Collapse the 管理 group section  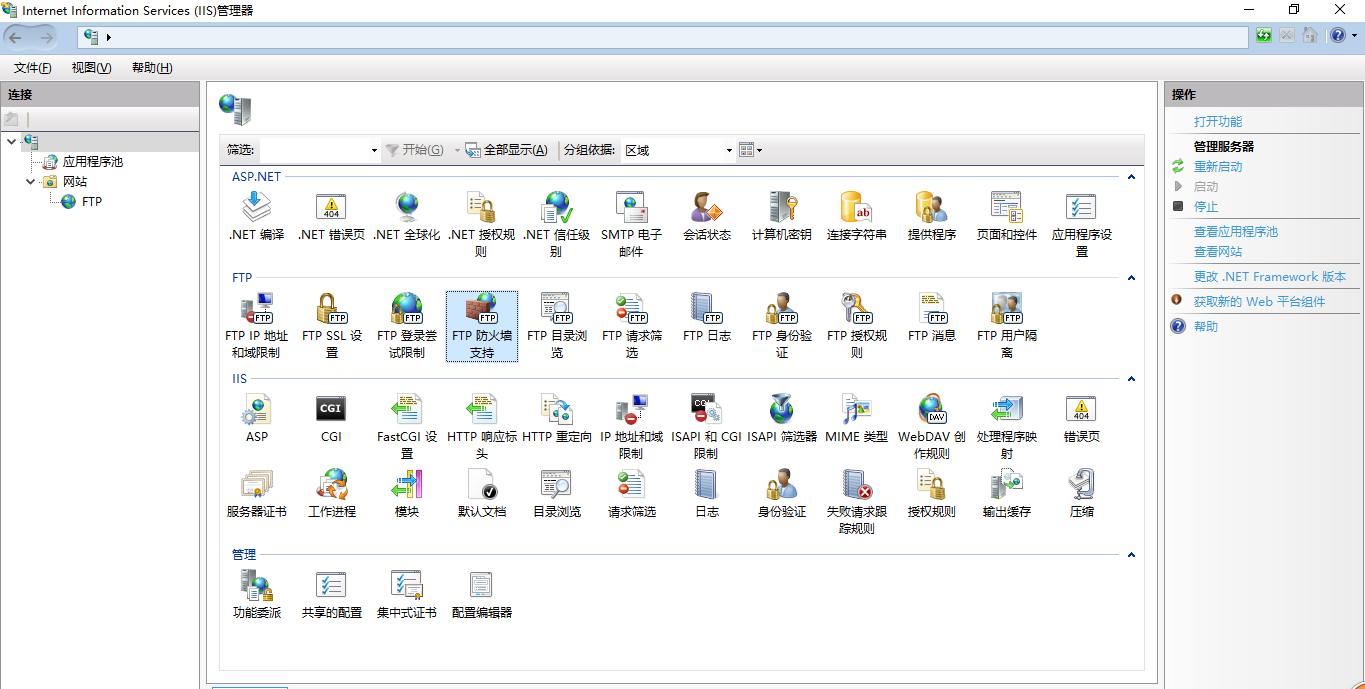point(1131,555)
